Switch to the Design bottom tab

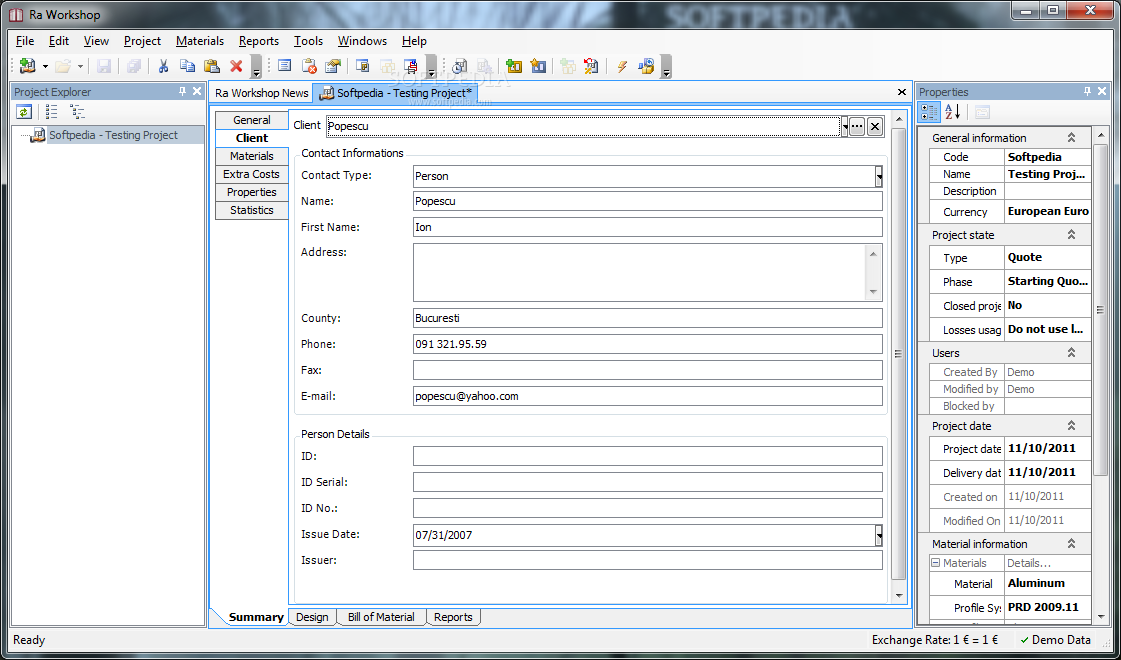point(312,617)
